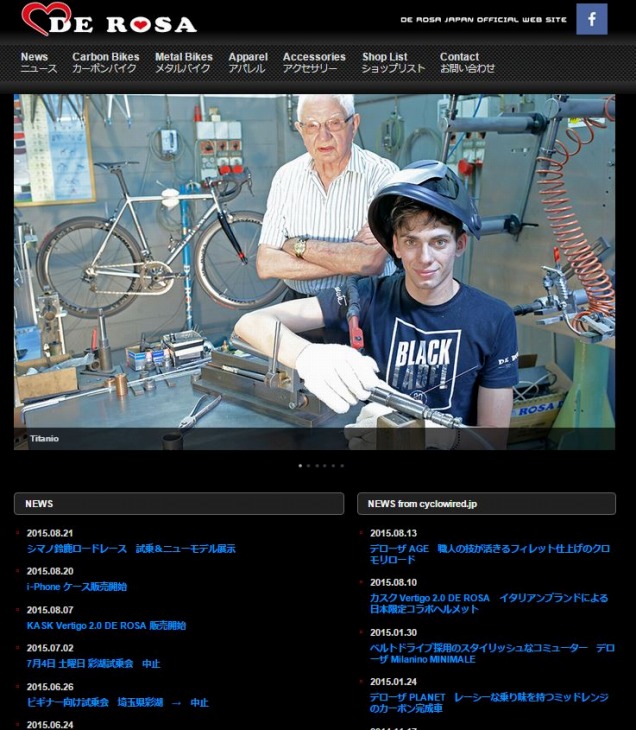The width and height of the screenshot is (636, 730).
Task: Click the 2015.08.13 date text
Action: tap(393, 533)
